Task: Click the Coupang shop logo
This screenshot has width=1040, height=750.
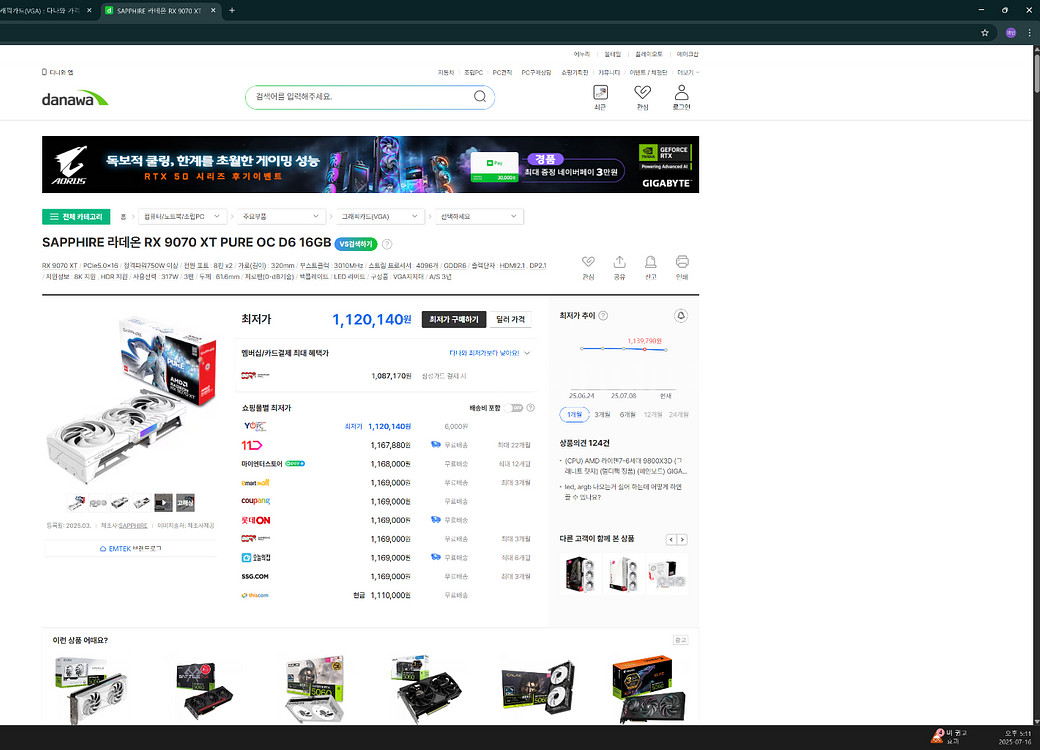Action: point(255,501)
